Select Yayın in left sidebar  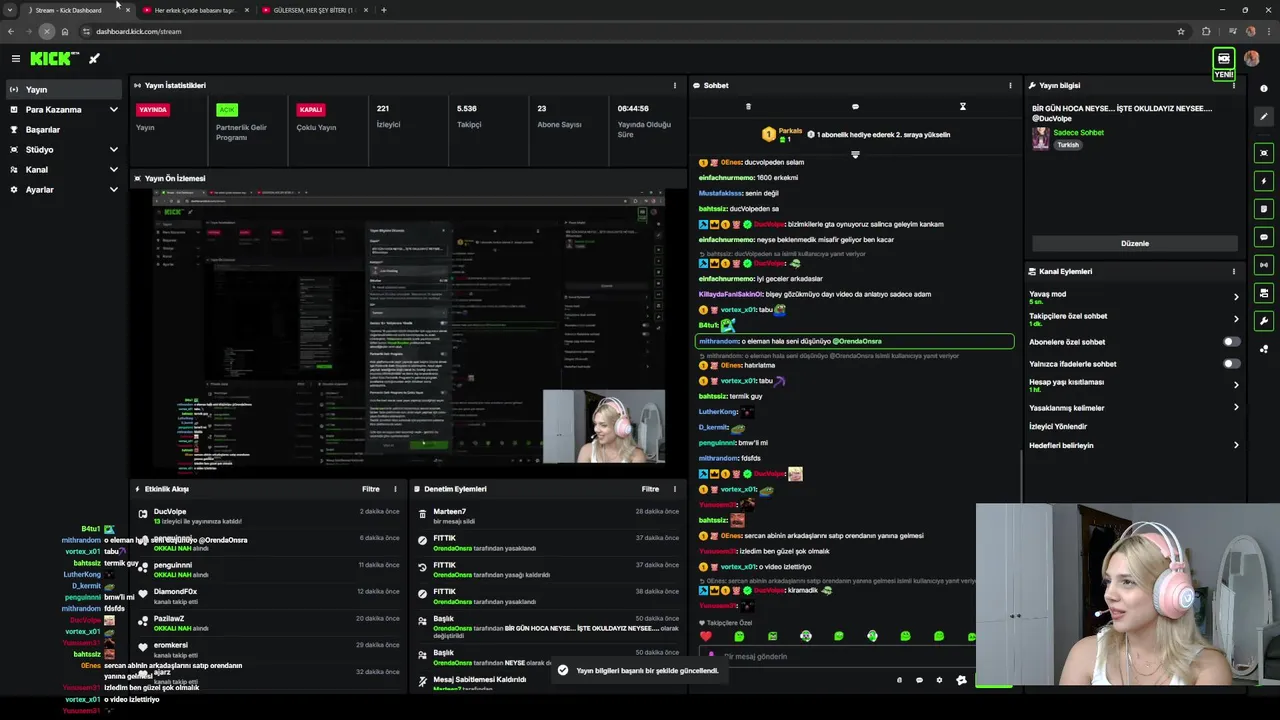[x=64, y=90]
